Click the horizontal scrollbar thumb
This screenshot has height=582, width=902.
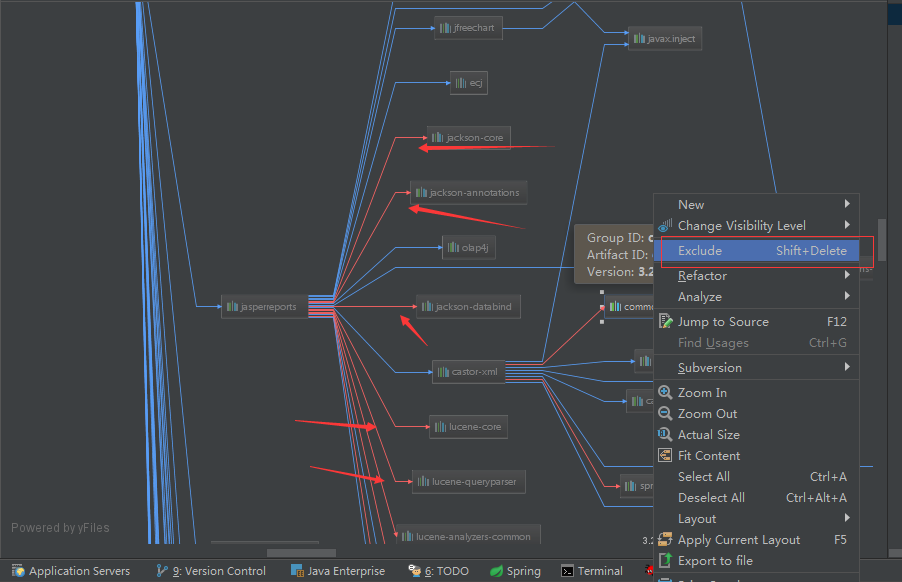click(300, 552)
